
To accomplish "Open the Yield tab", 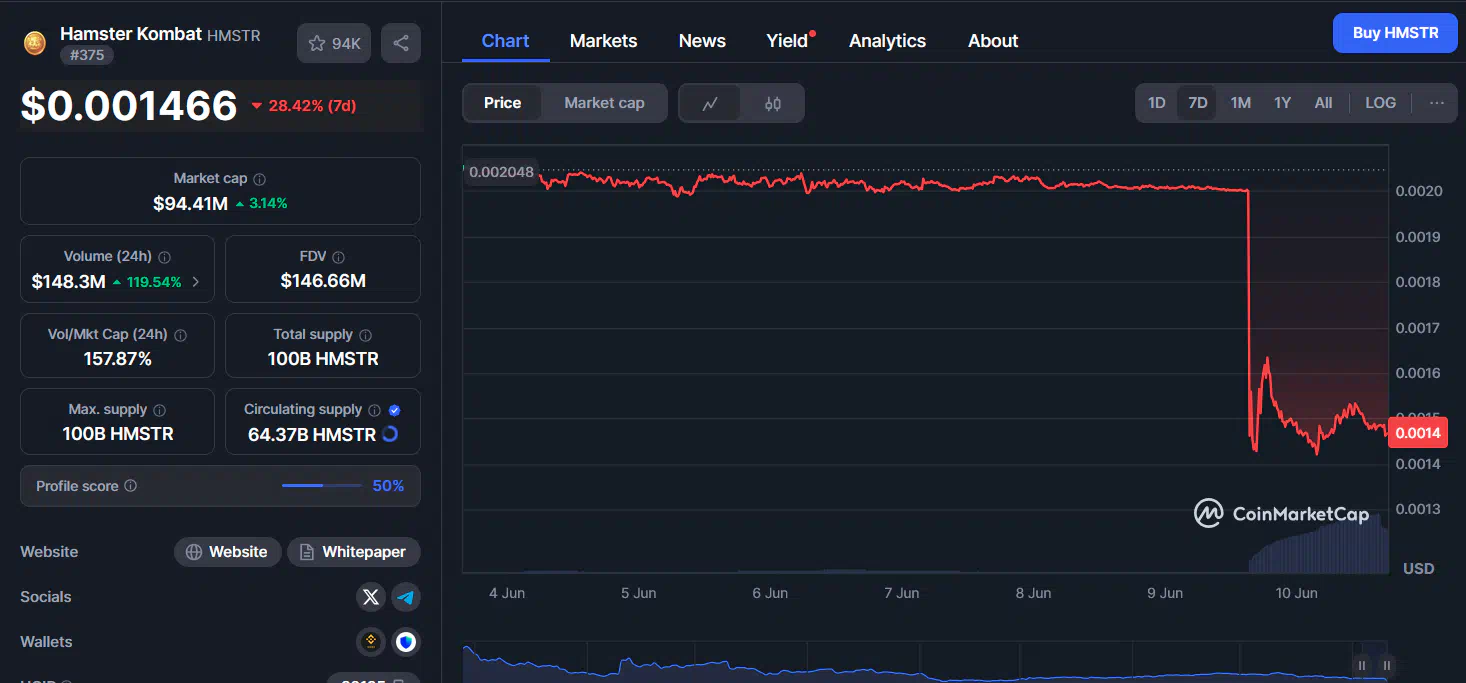I will (787, 41).
